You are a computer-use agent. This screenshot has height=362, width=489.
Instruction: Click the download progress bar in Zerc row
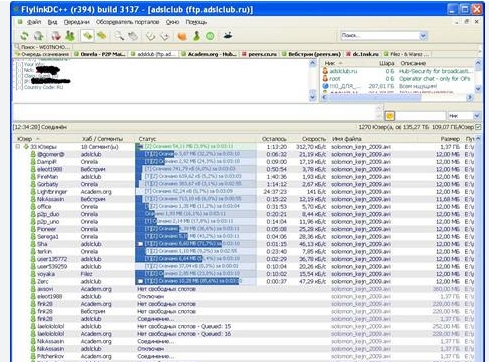[x=196, y=281]
